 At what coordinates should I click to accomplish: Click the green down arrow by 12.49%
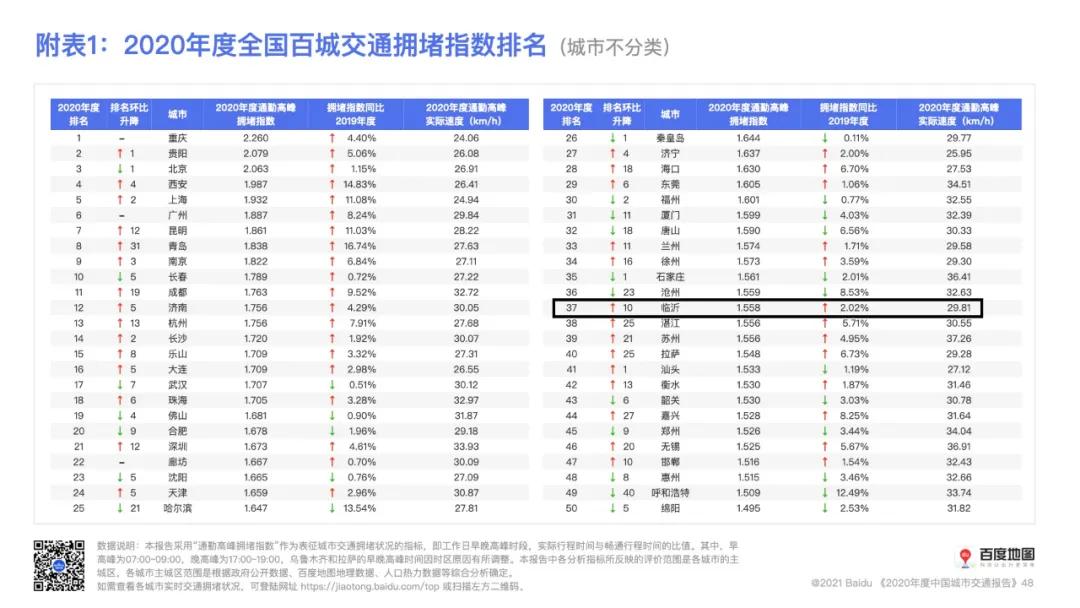(824, 493)
